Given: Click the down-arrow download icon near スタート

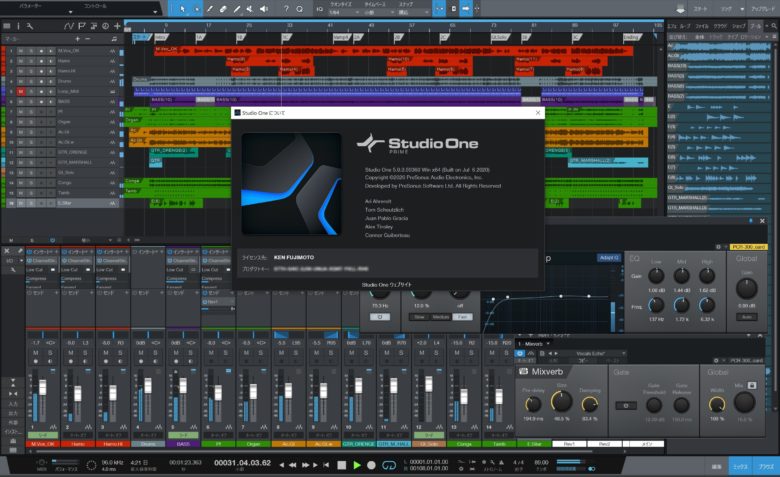Looking at the screenshot, I should click(680, 9).
